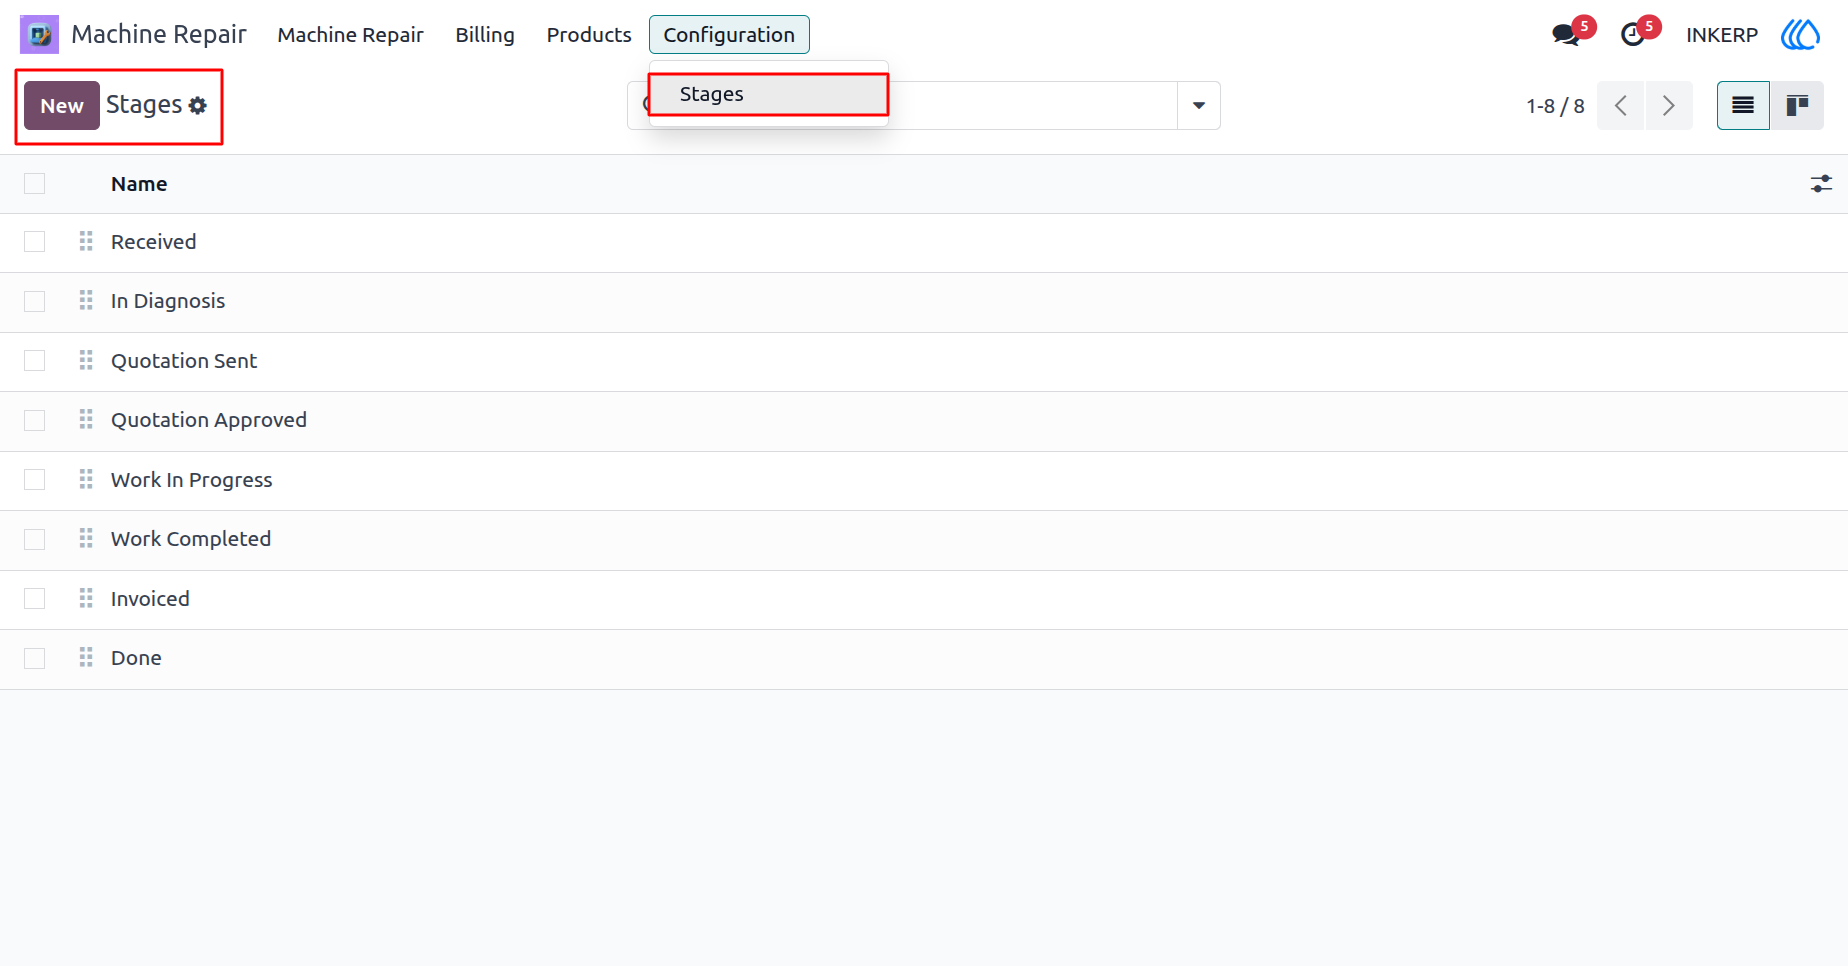Open the Machine Repair menu

pos(351,35)
